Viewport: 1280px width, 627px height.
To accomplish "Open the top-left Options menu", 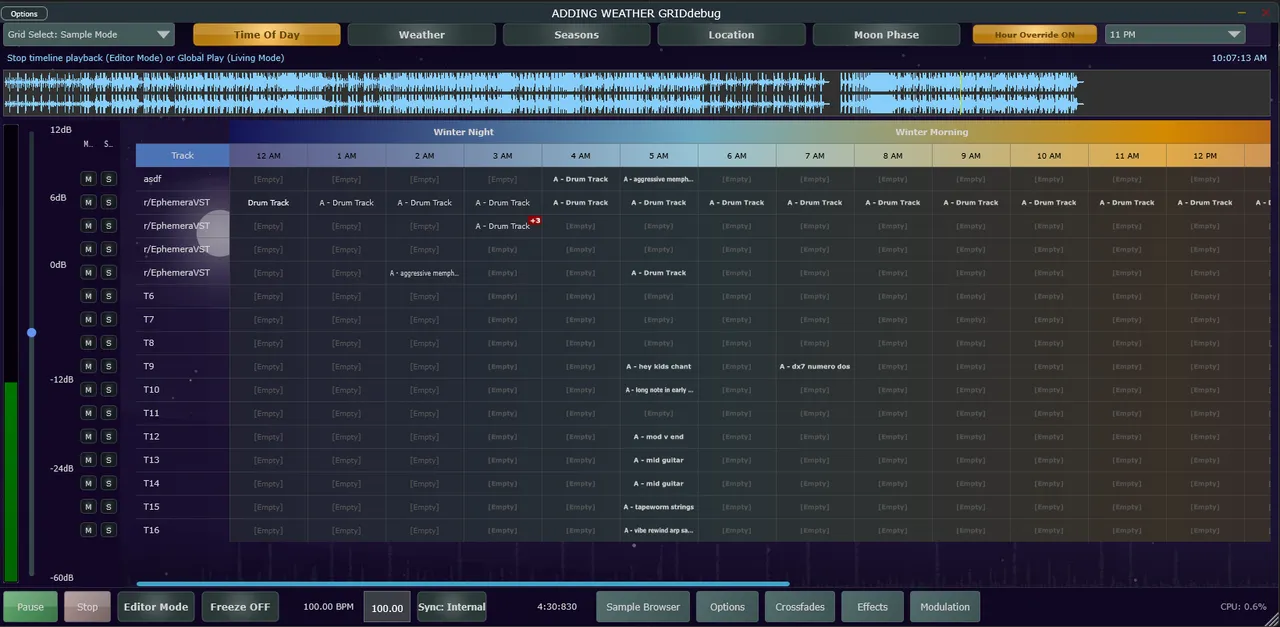I will click(24, 14).
